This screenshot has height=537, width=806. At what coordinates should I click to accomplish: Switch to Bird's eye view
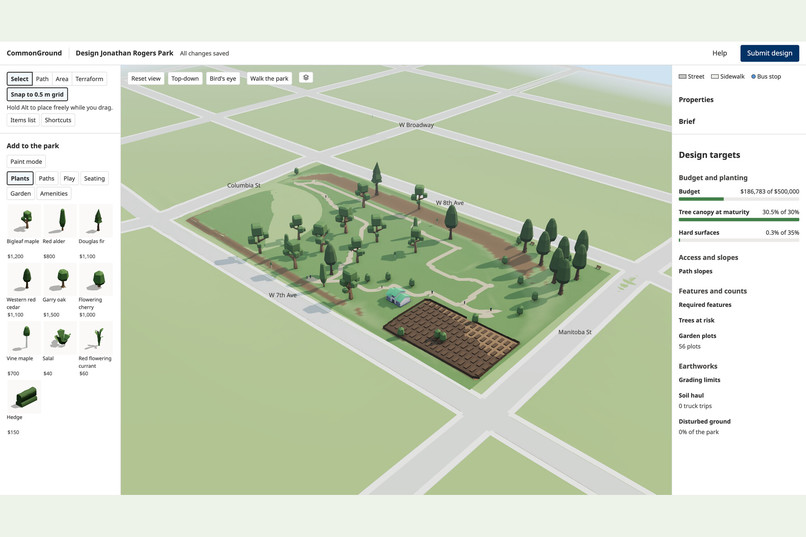coord(223,79)
